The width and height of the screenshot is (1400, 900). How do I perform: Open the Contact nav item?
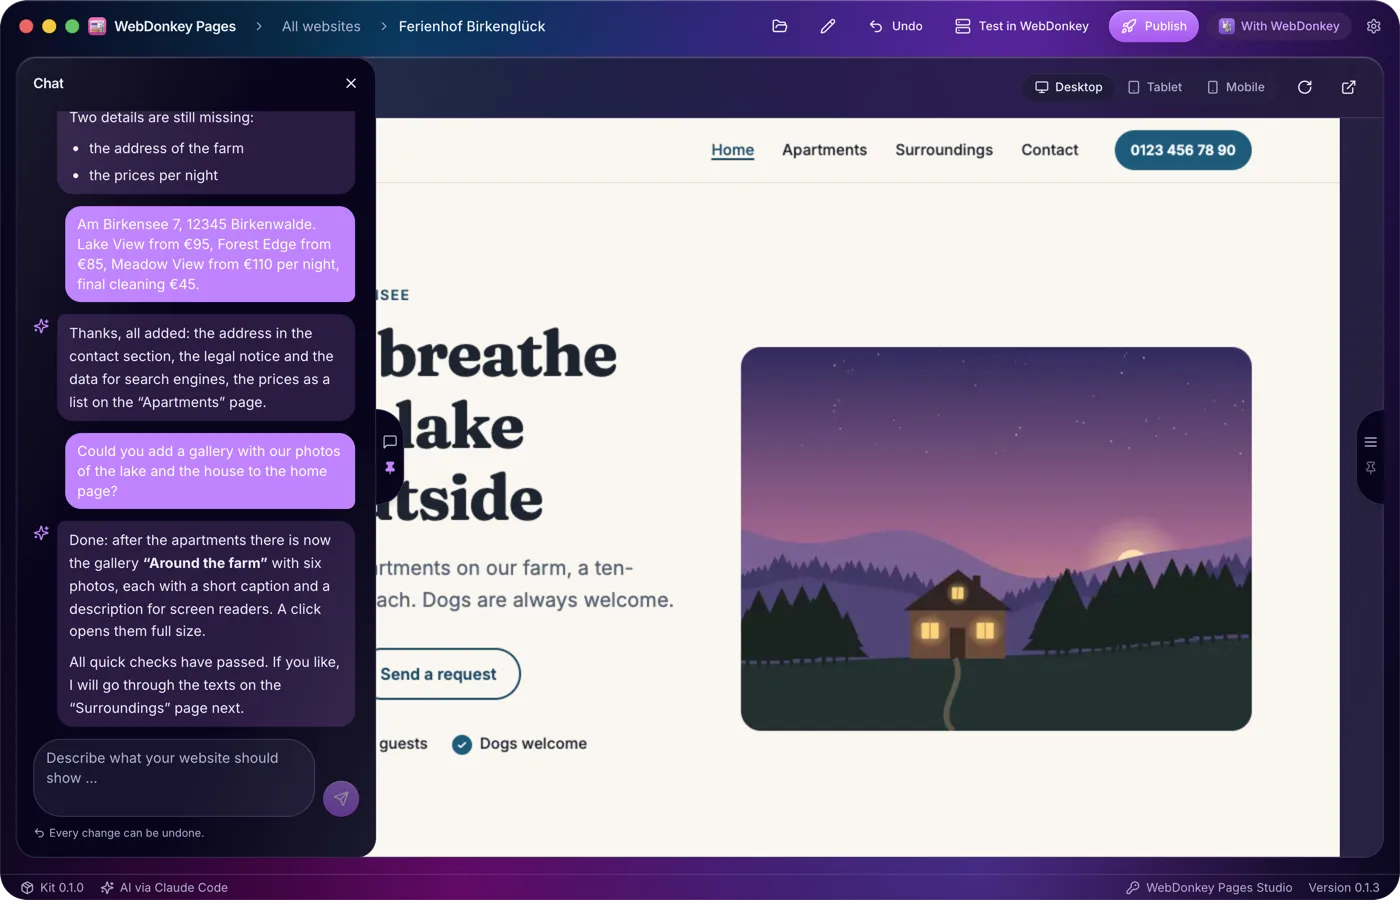coord(1050,150)
